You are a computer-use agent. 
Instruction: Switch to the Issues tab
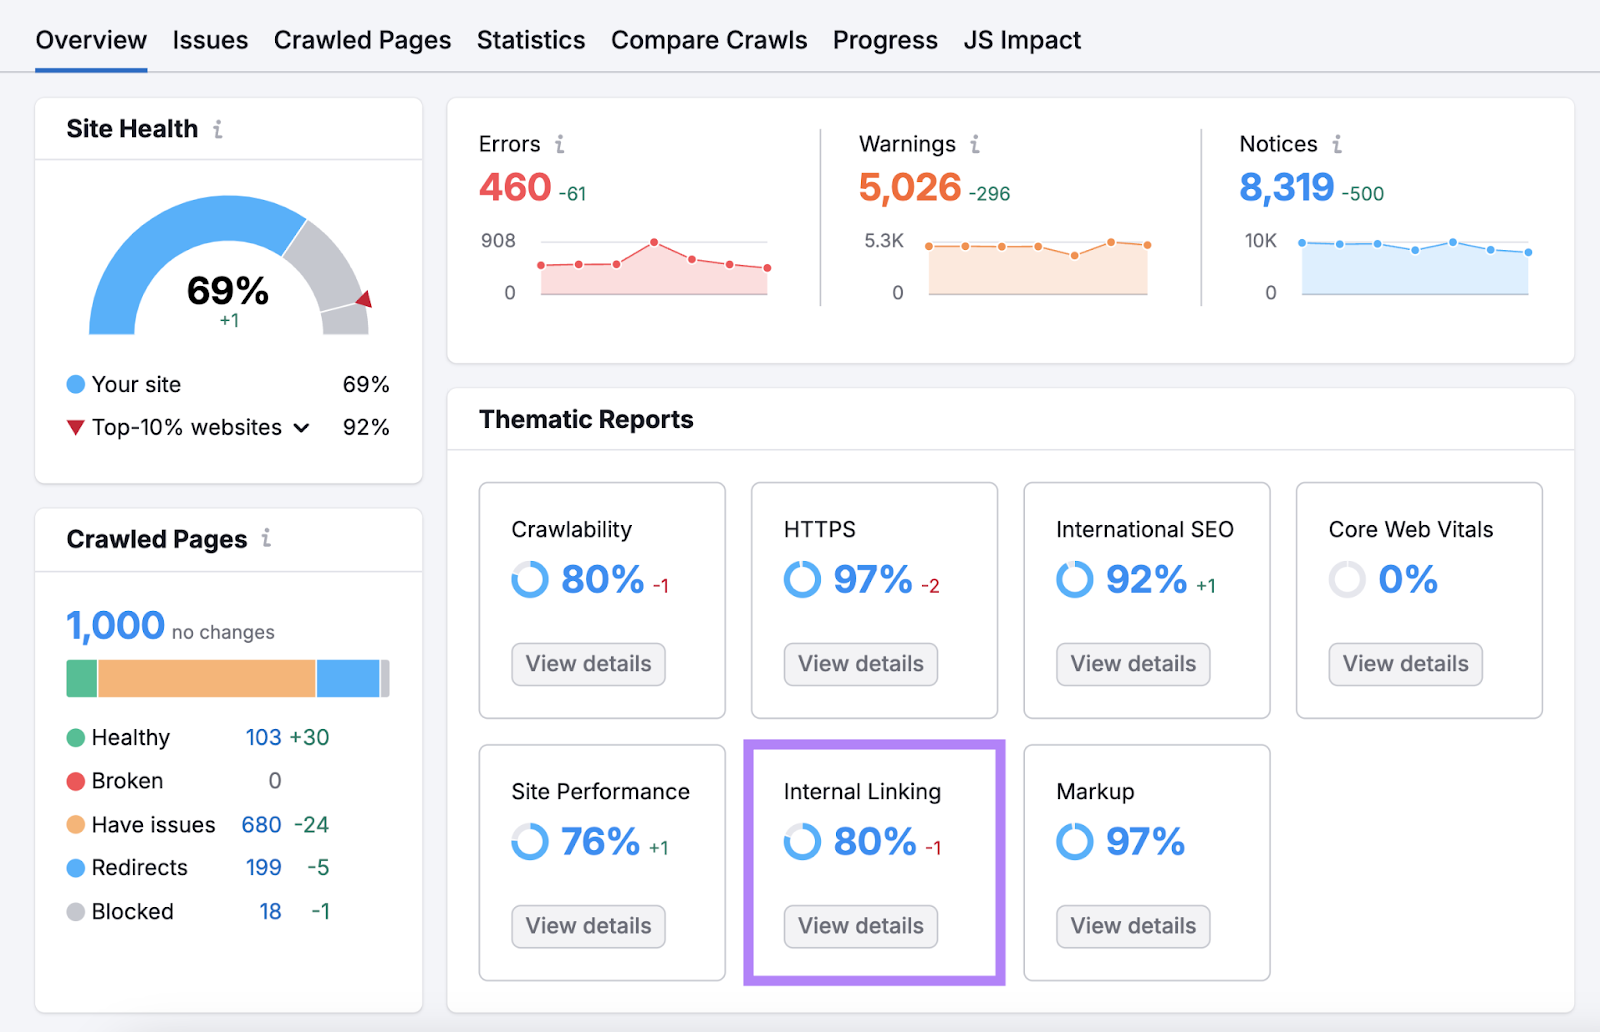[210, 40]
